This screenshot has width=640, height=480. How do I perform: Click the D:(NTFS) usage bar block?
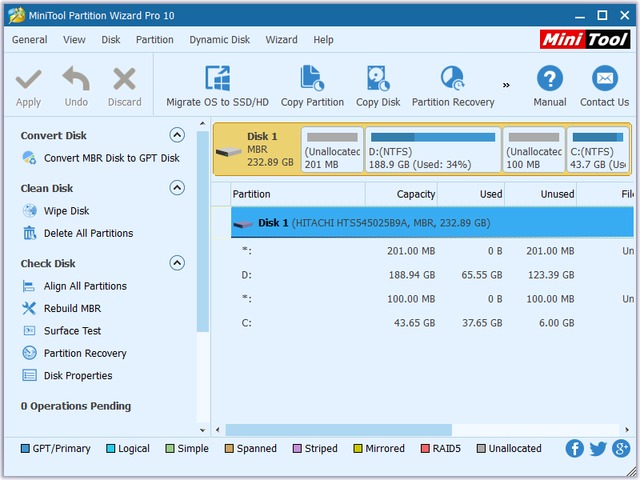tap(432, 149)
